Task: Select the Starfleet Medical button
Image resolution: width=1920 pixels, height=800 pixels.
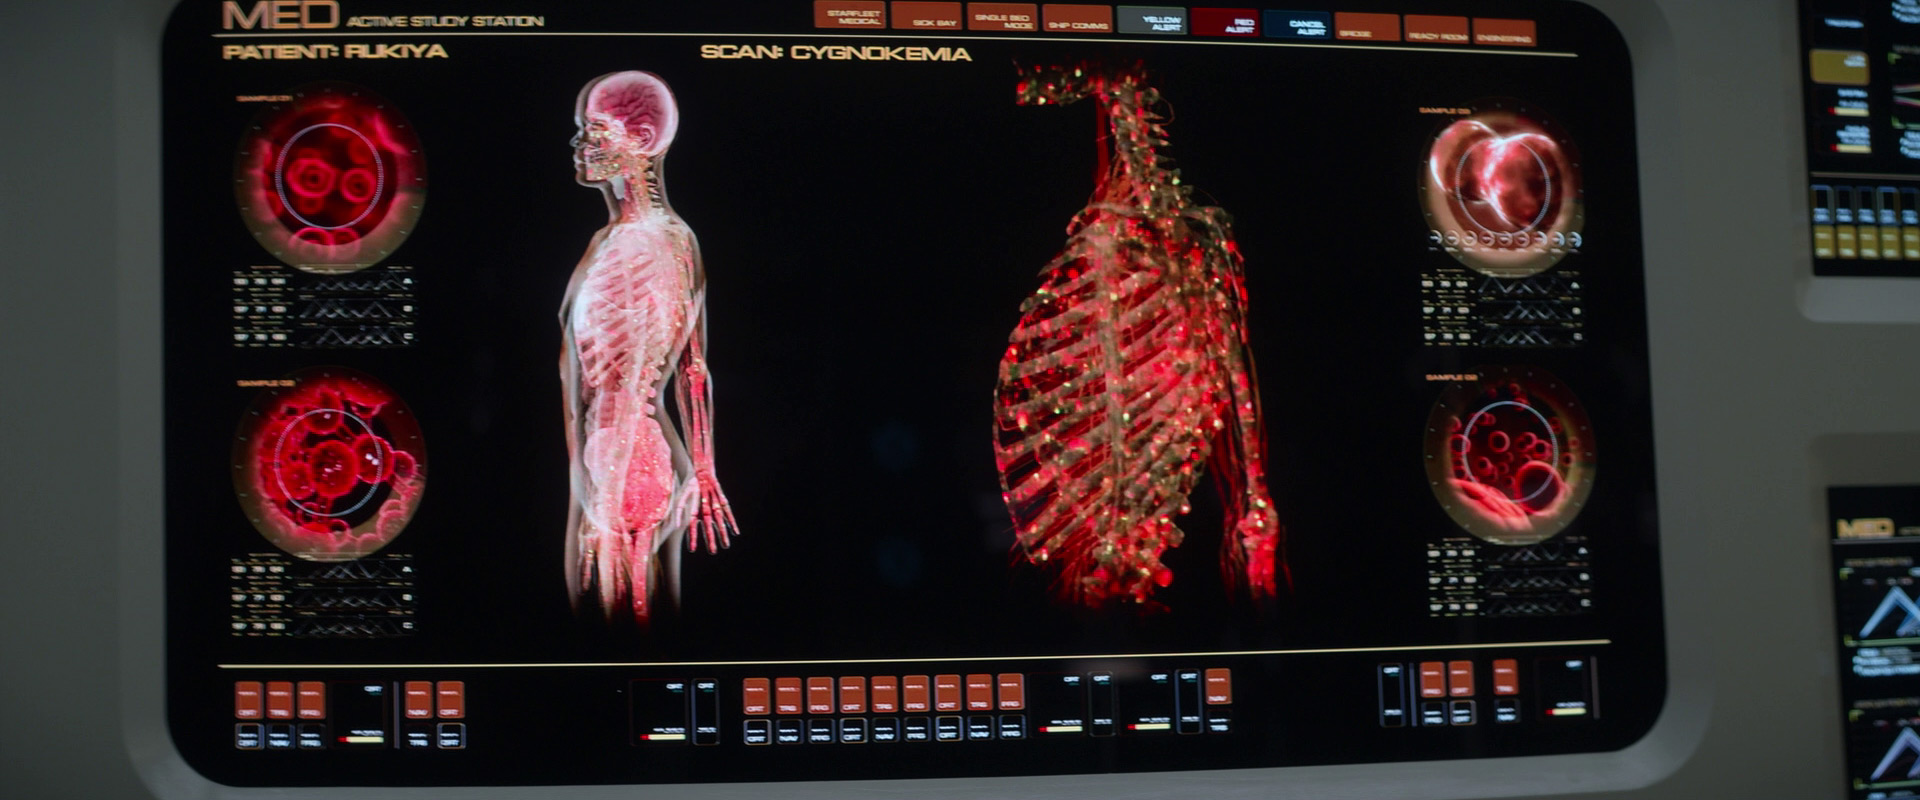Action: (851, 15)
